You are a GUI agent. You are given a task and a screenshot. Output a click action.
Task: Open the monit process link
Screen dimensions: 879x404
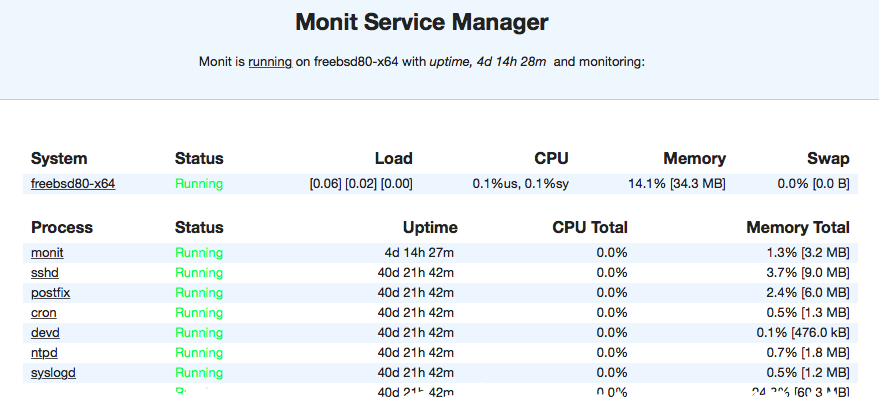click(x=47, y=252)
